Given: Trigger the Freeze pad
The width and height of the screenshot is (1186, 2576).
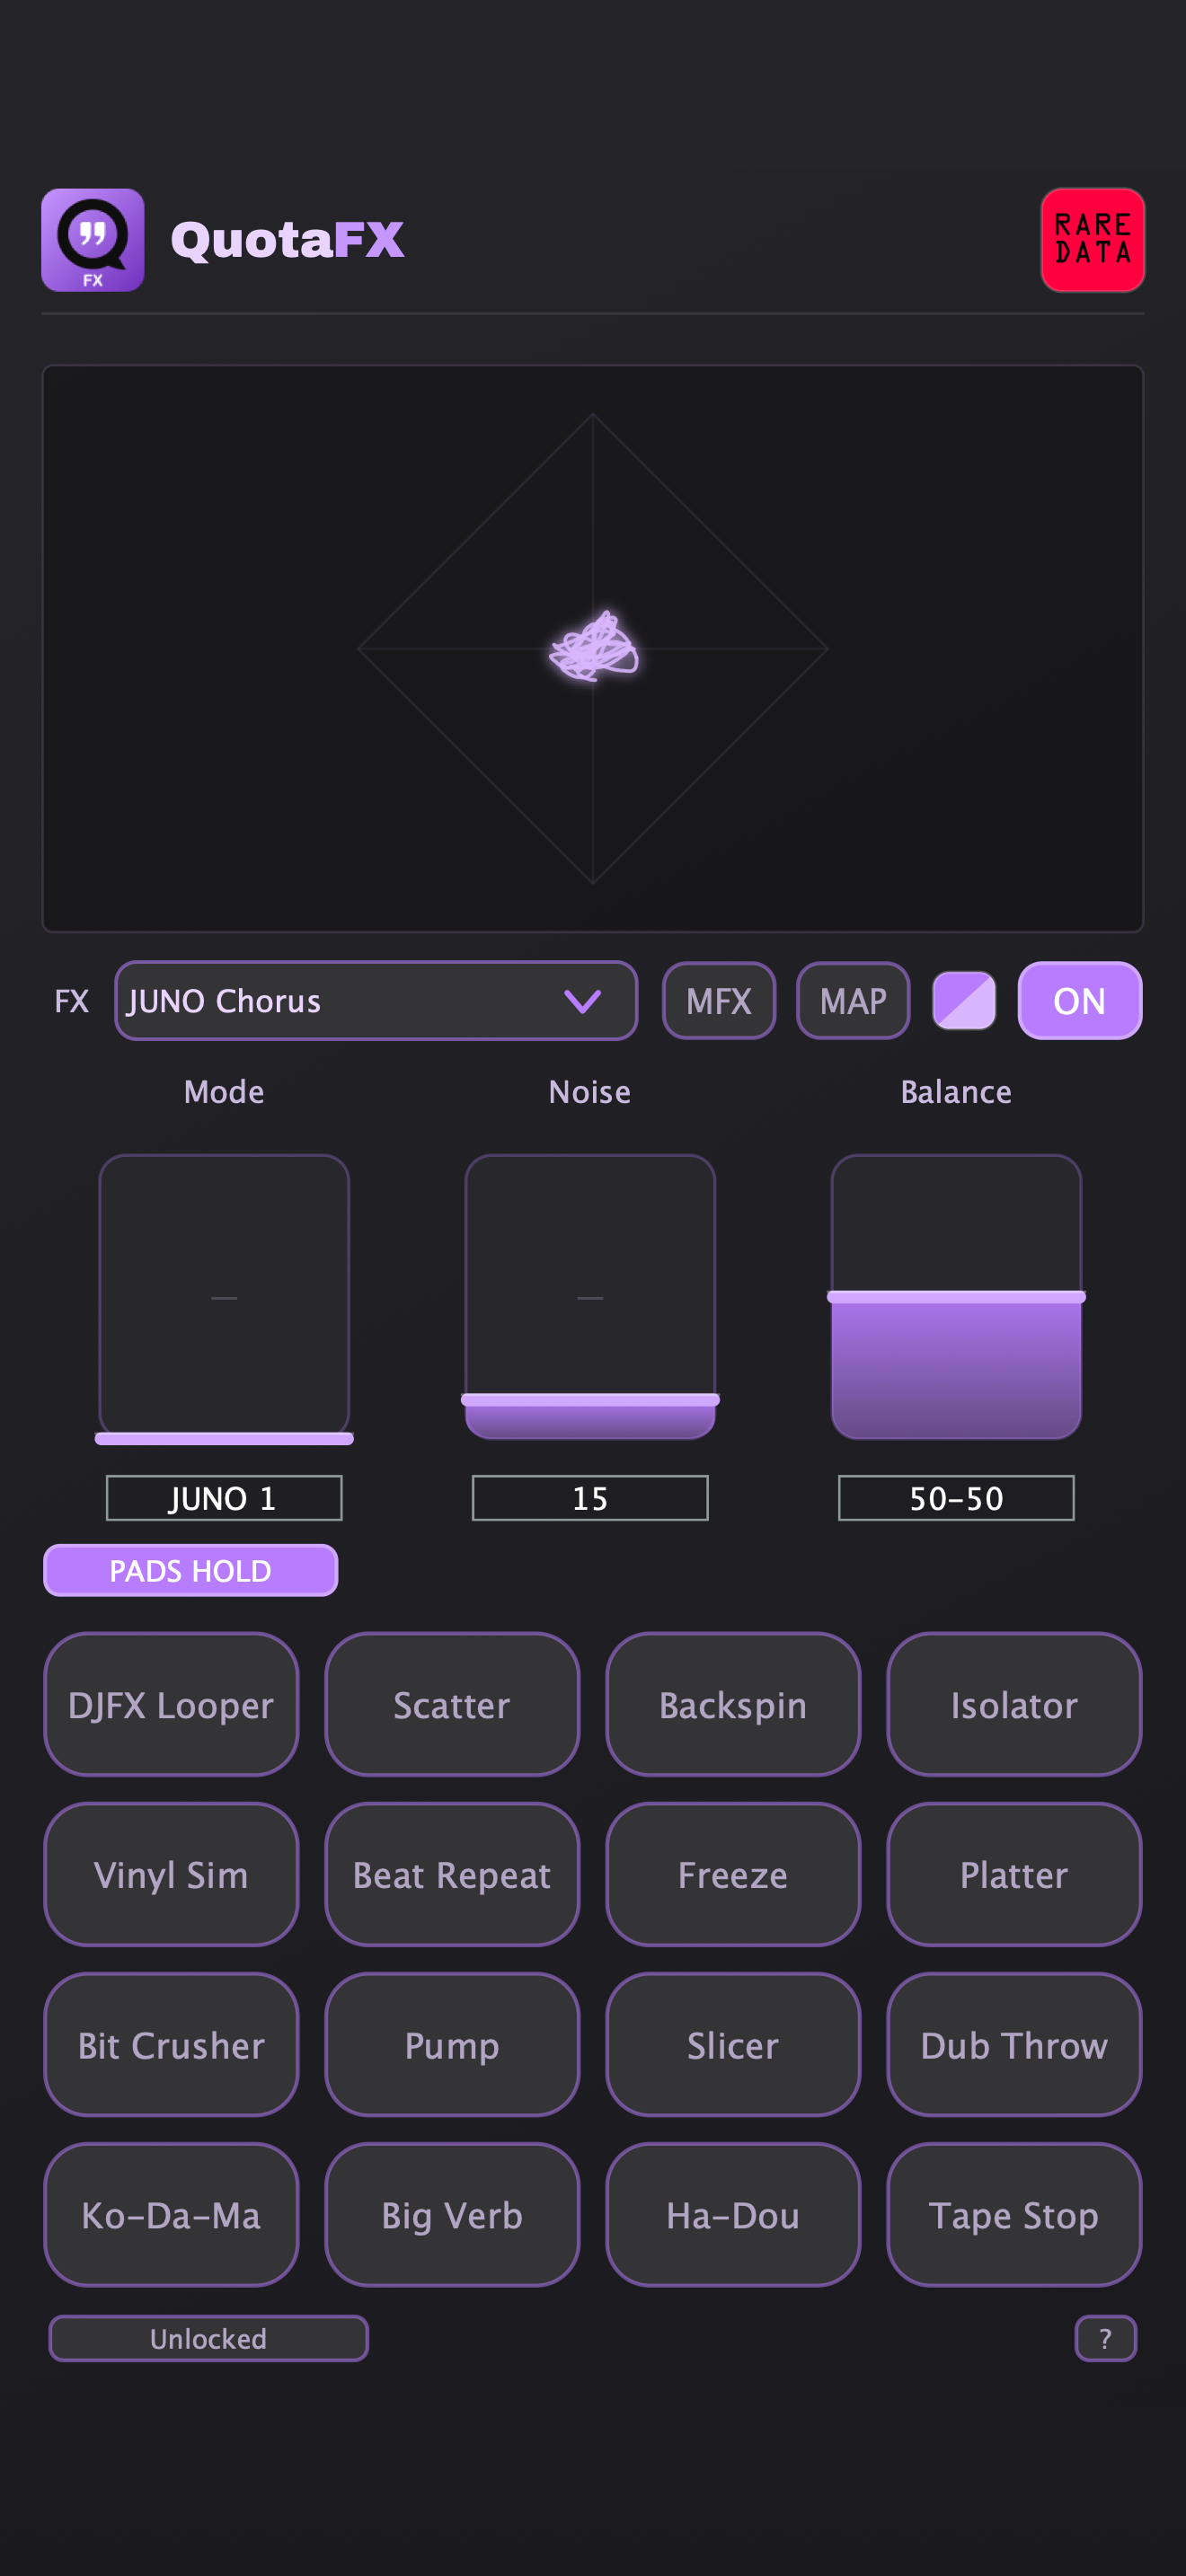Looking at the screenshot, I should pyautogui.click(x=733, y=1875).
